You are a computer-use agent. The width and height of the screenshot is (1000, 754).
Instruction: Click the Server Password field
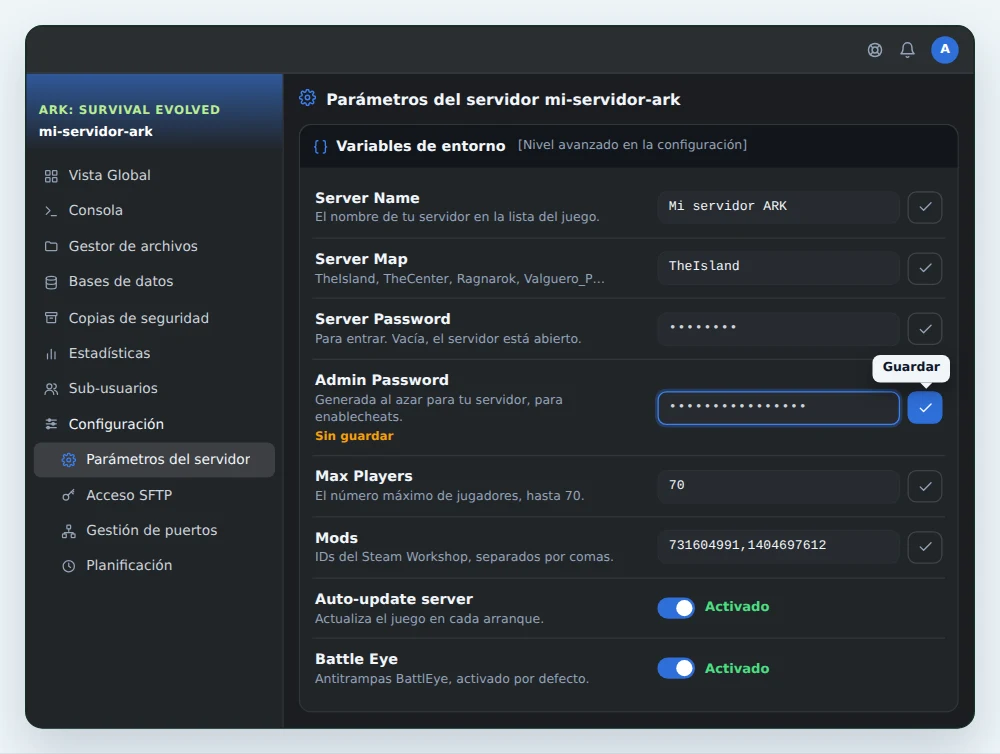778,329
